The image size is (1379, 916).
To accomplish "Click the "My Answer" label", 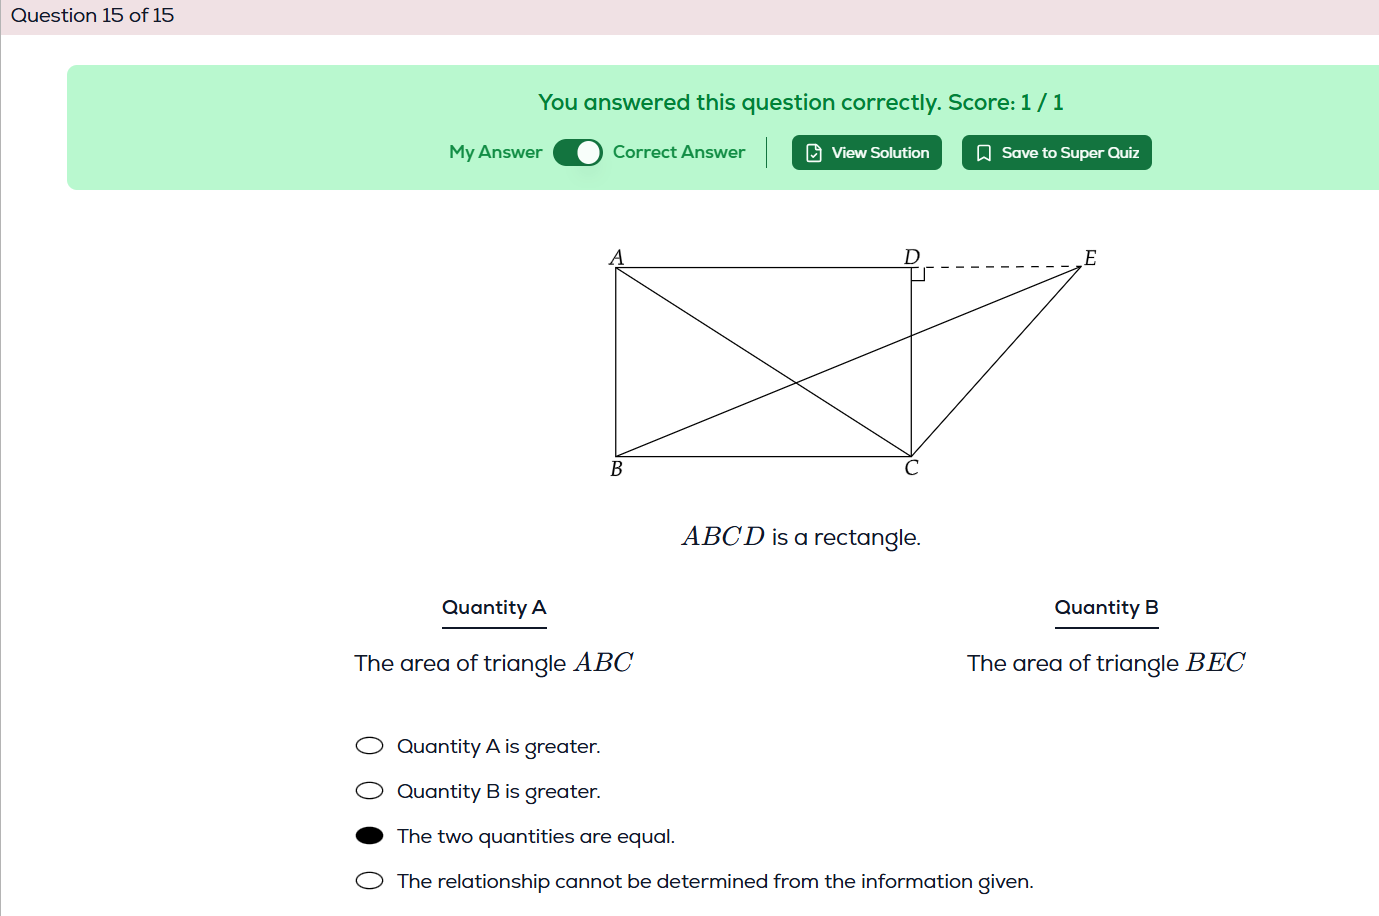I will (495, 152).
